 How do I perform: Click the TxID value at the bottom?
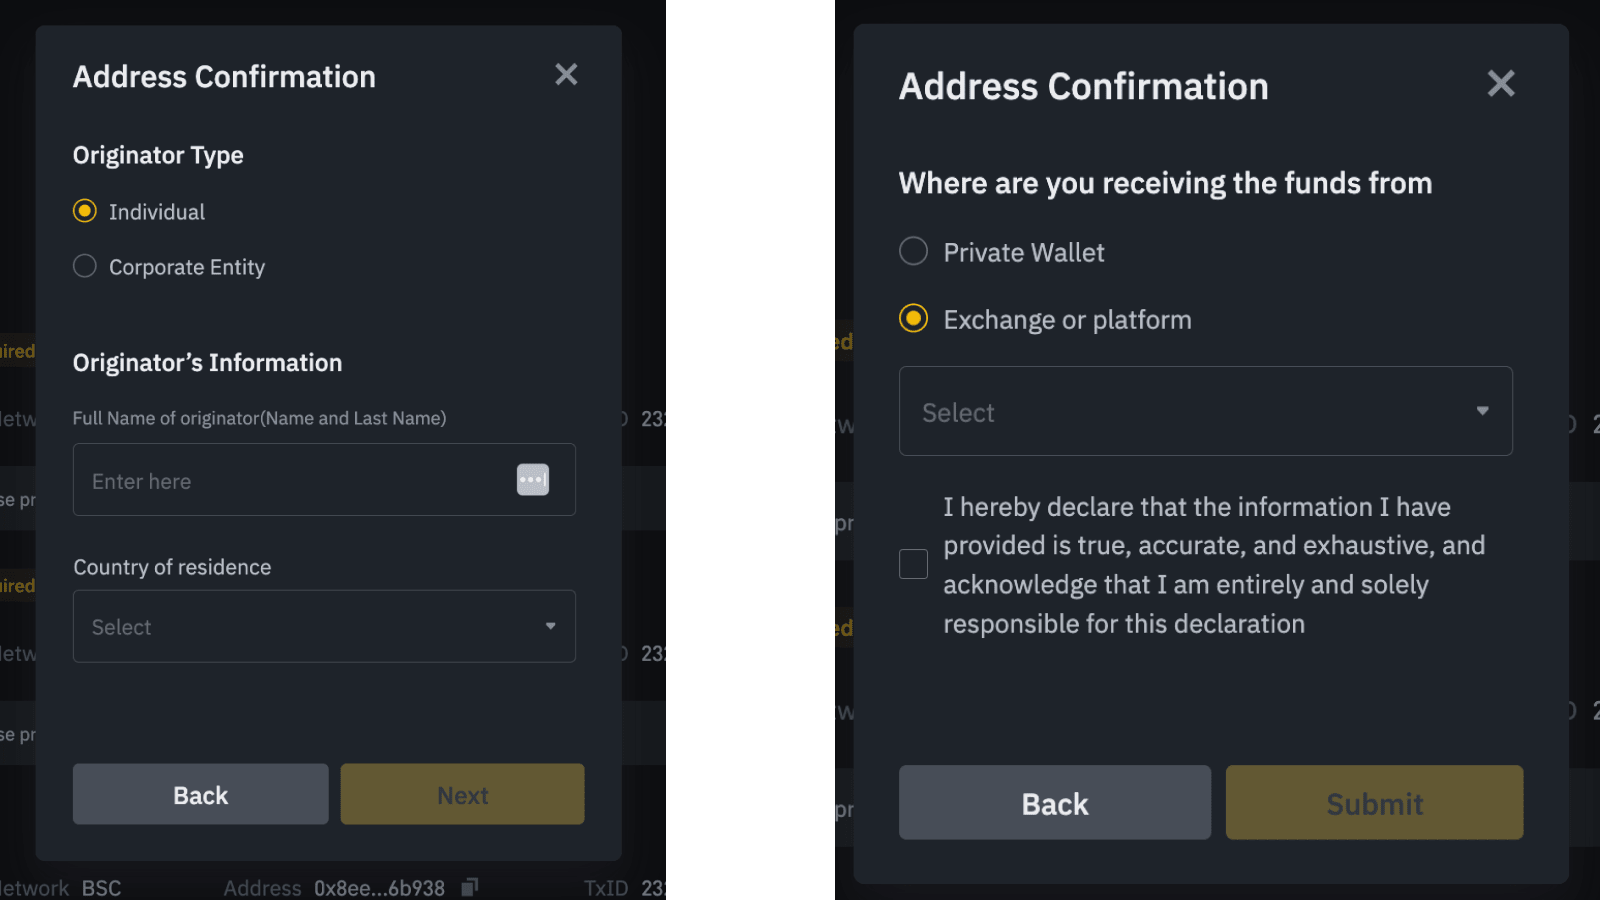pos(652,888)
